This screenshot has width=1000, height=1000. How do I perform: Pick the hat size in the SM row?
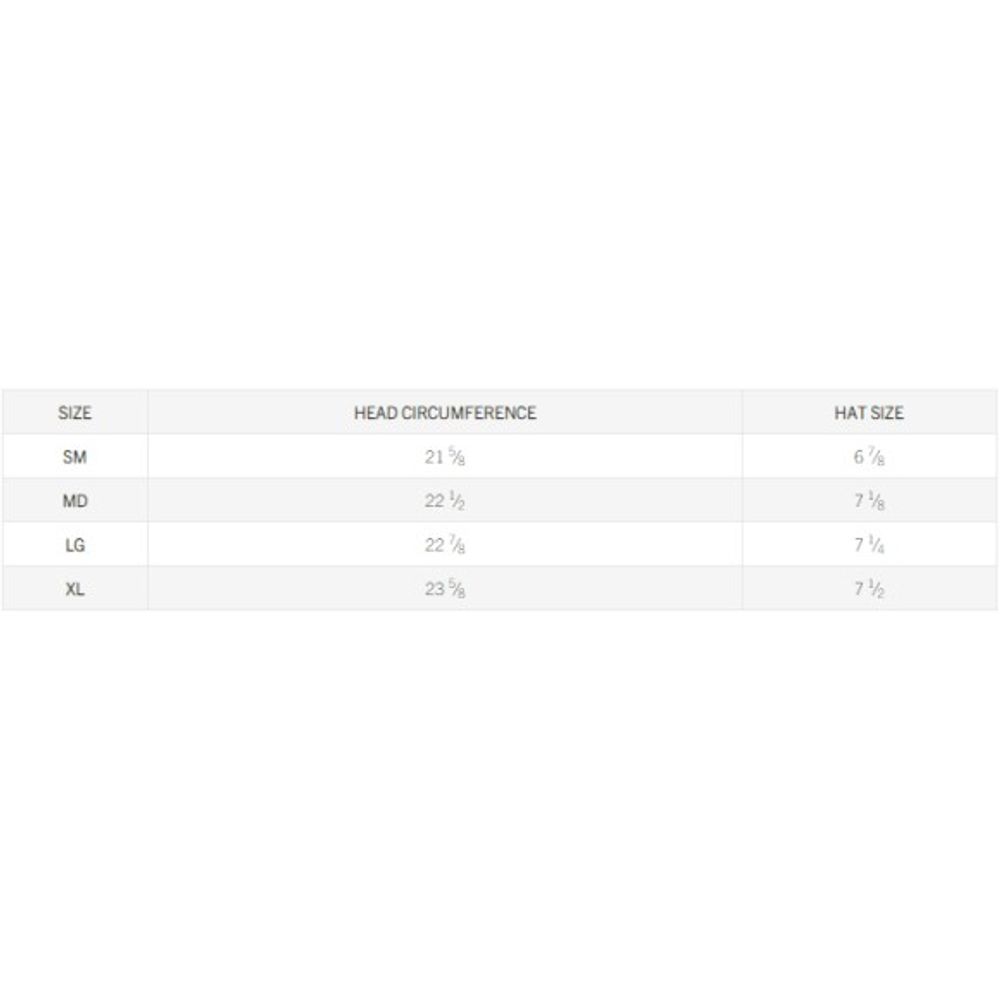(x=869, y=458)
